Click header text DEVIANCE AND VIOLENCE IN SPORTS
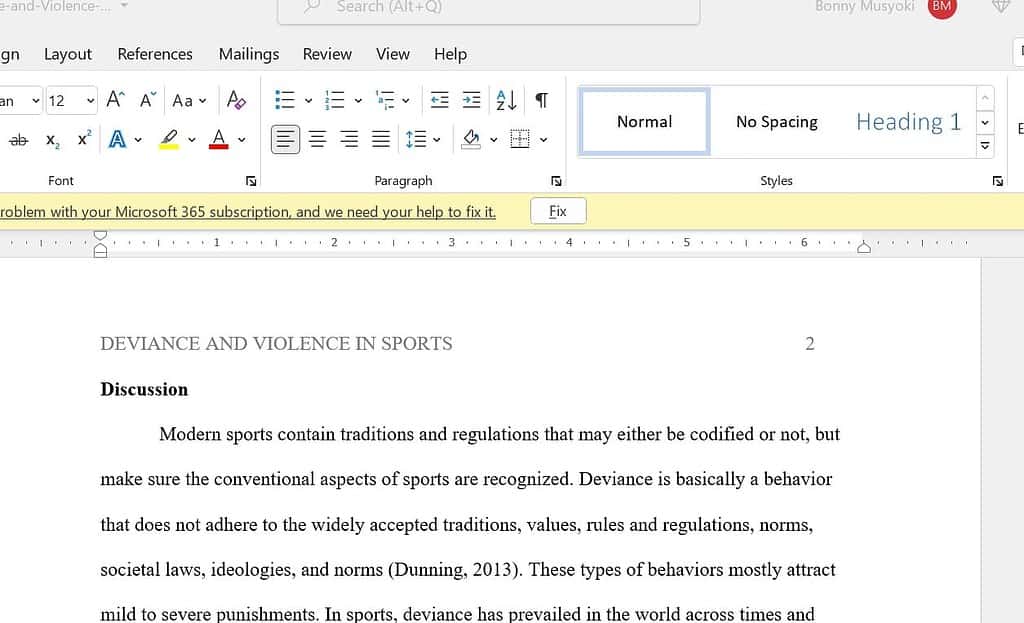1024x623 pixels. (x=276, y=343)
